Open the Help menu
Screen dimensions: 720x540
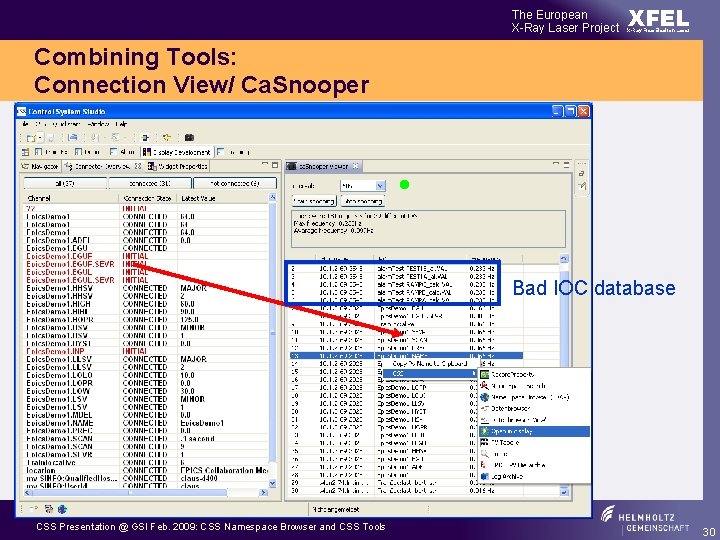click(121, 124)
